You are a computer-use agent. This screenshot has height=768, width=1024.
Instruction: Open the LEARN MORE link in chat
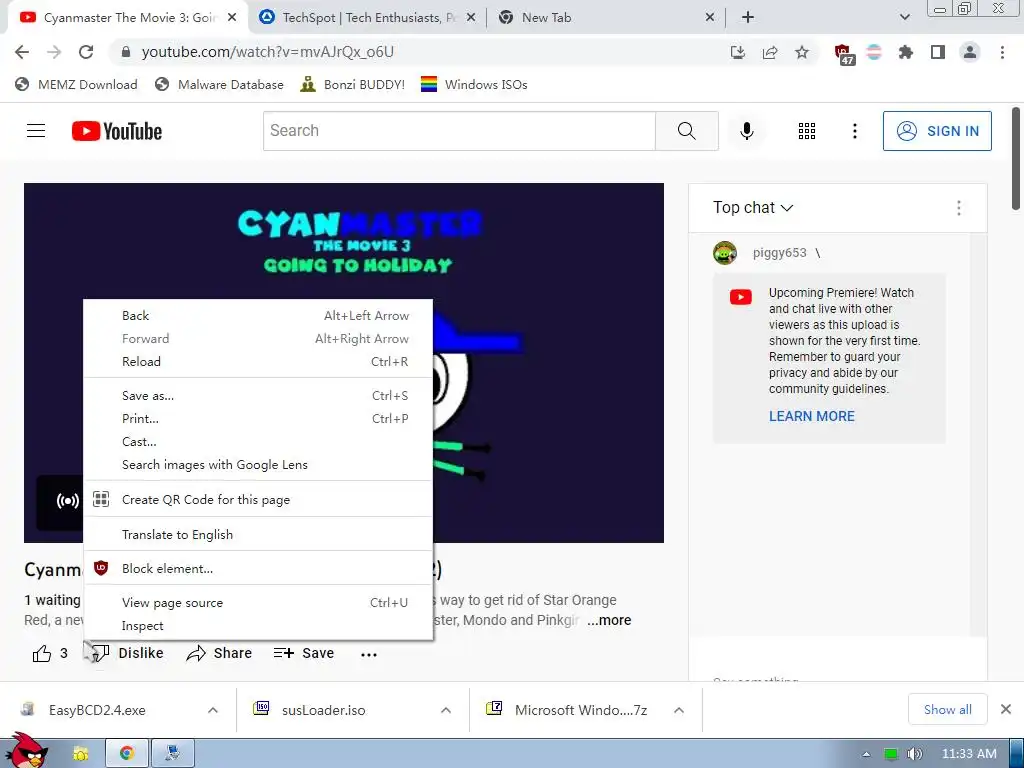pyautogui.click(x=812, y=417)
